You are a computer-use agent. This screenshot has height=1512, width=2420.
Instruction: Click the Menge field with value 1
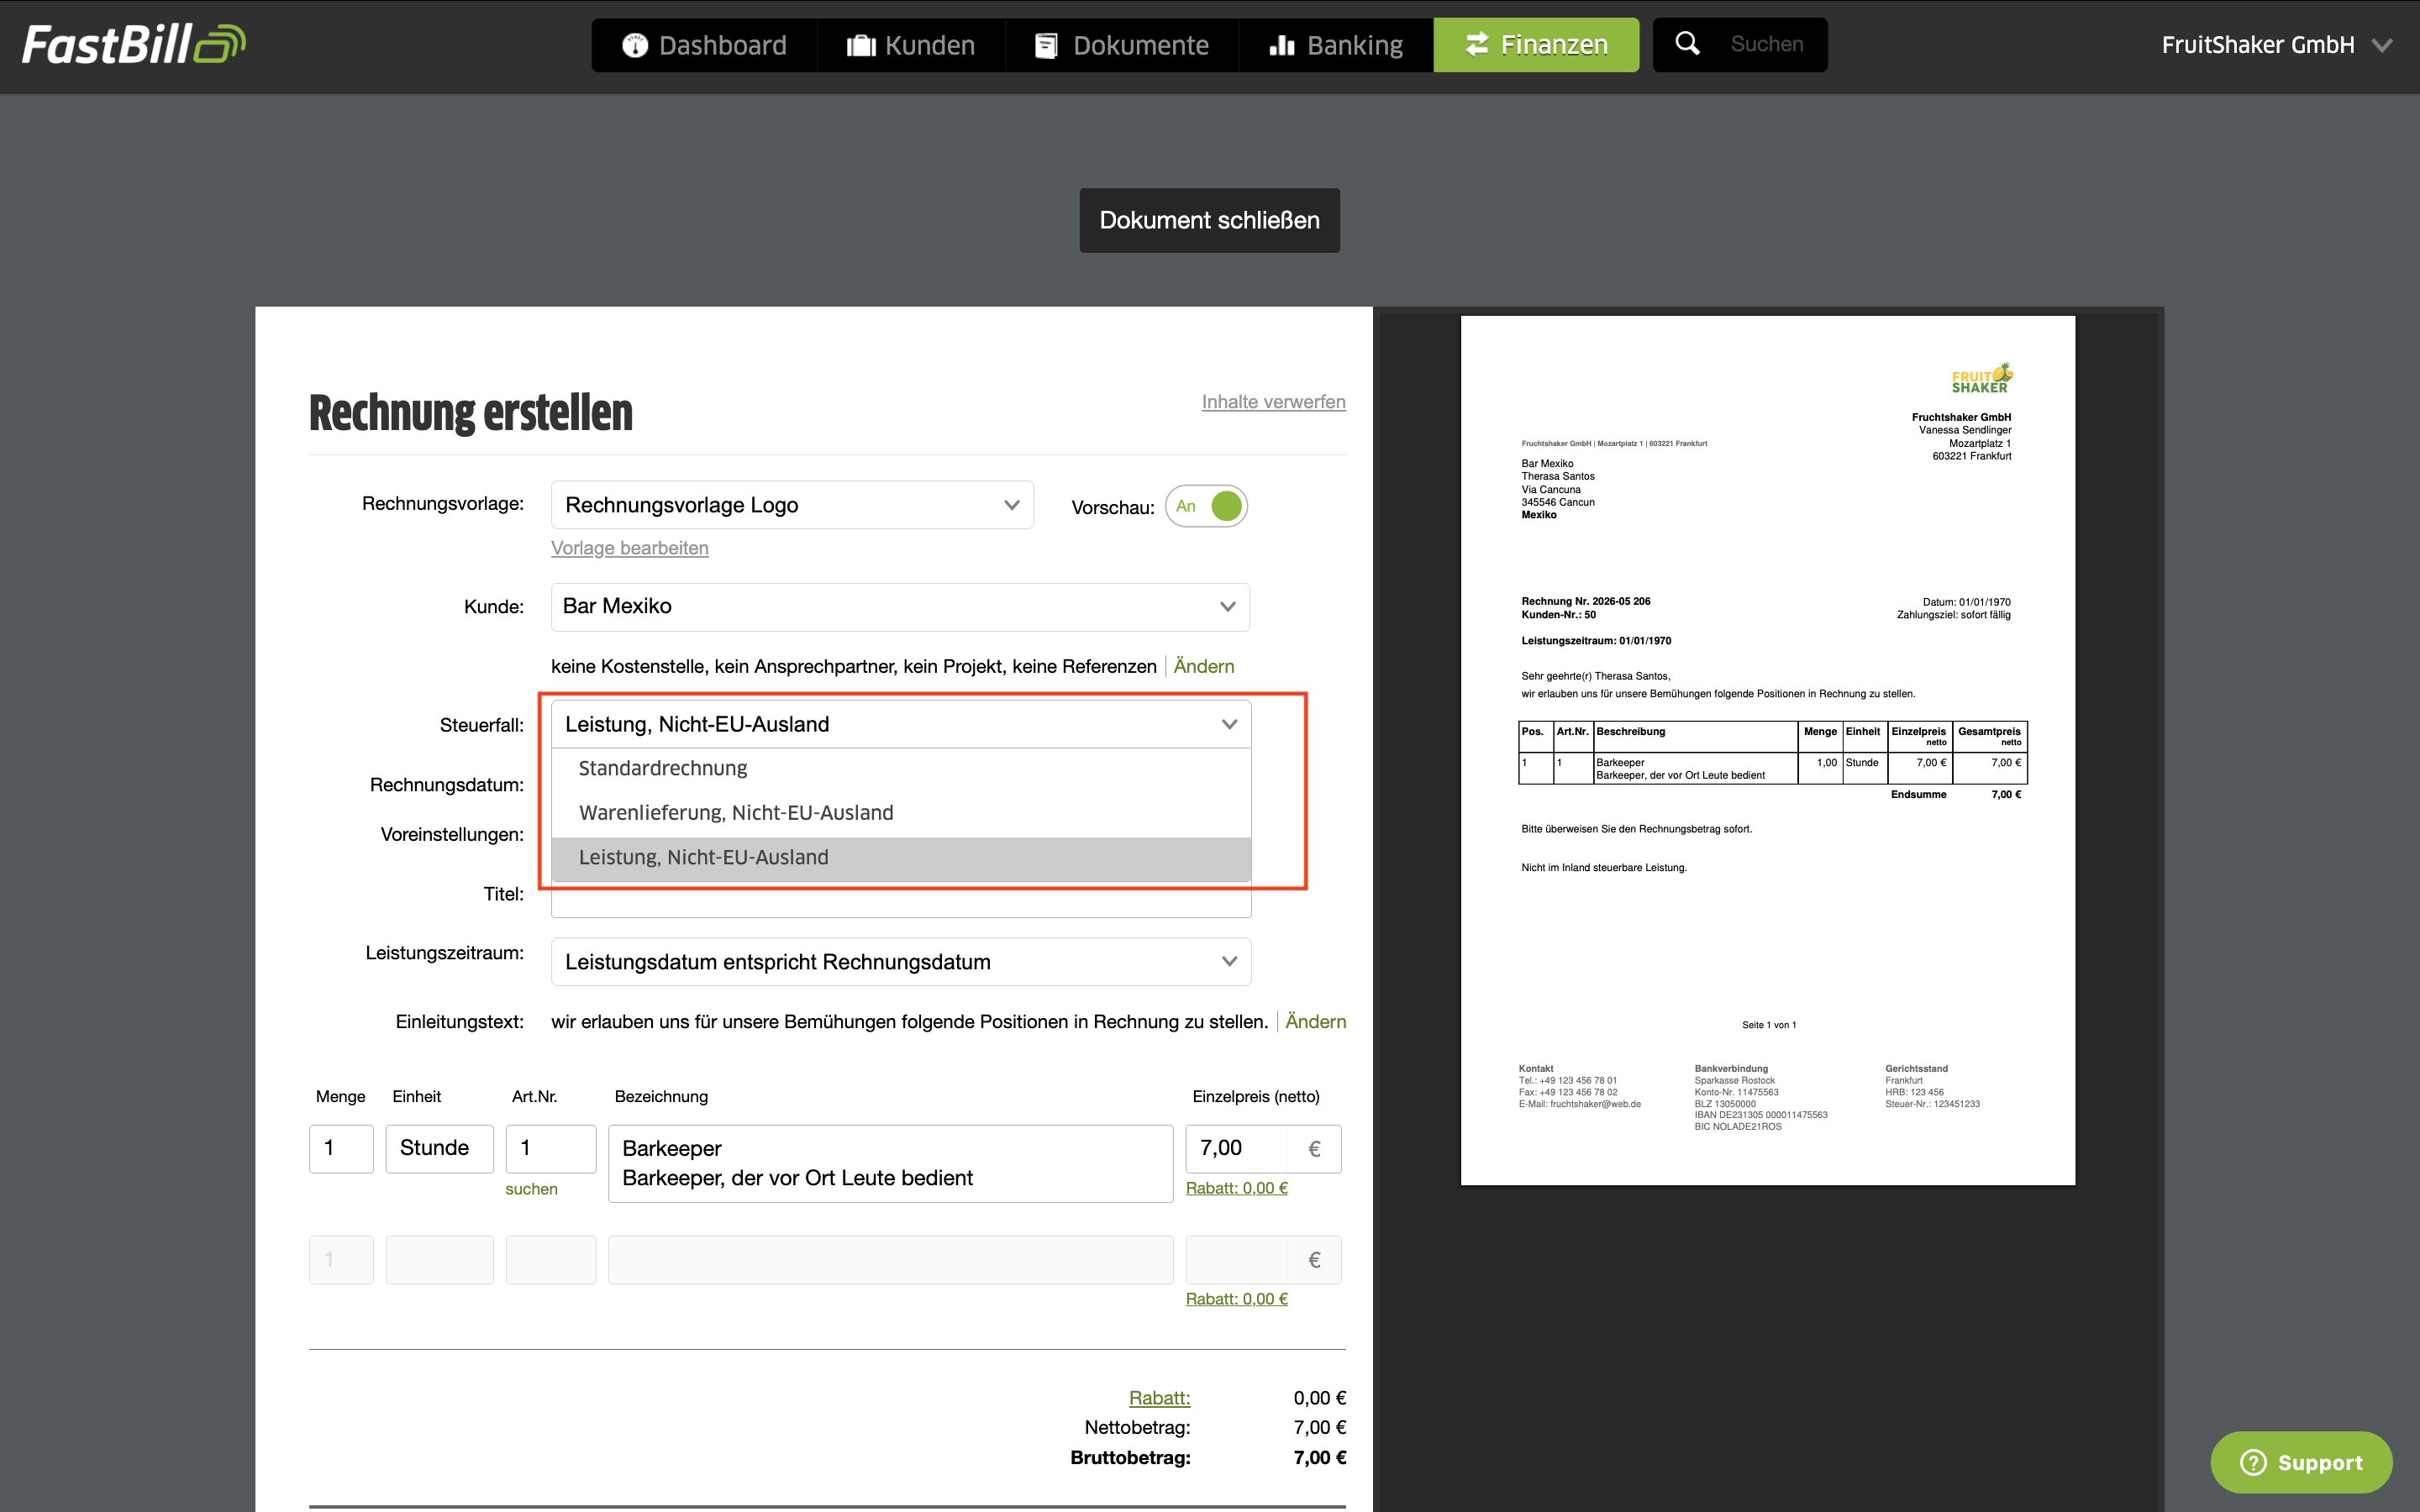pos(341,1149)
